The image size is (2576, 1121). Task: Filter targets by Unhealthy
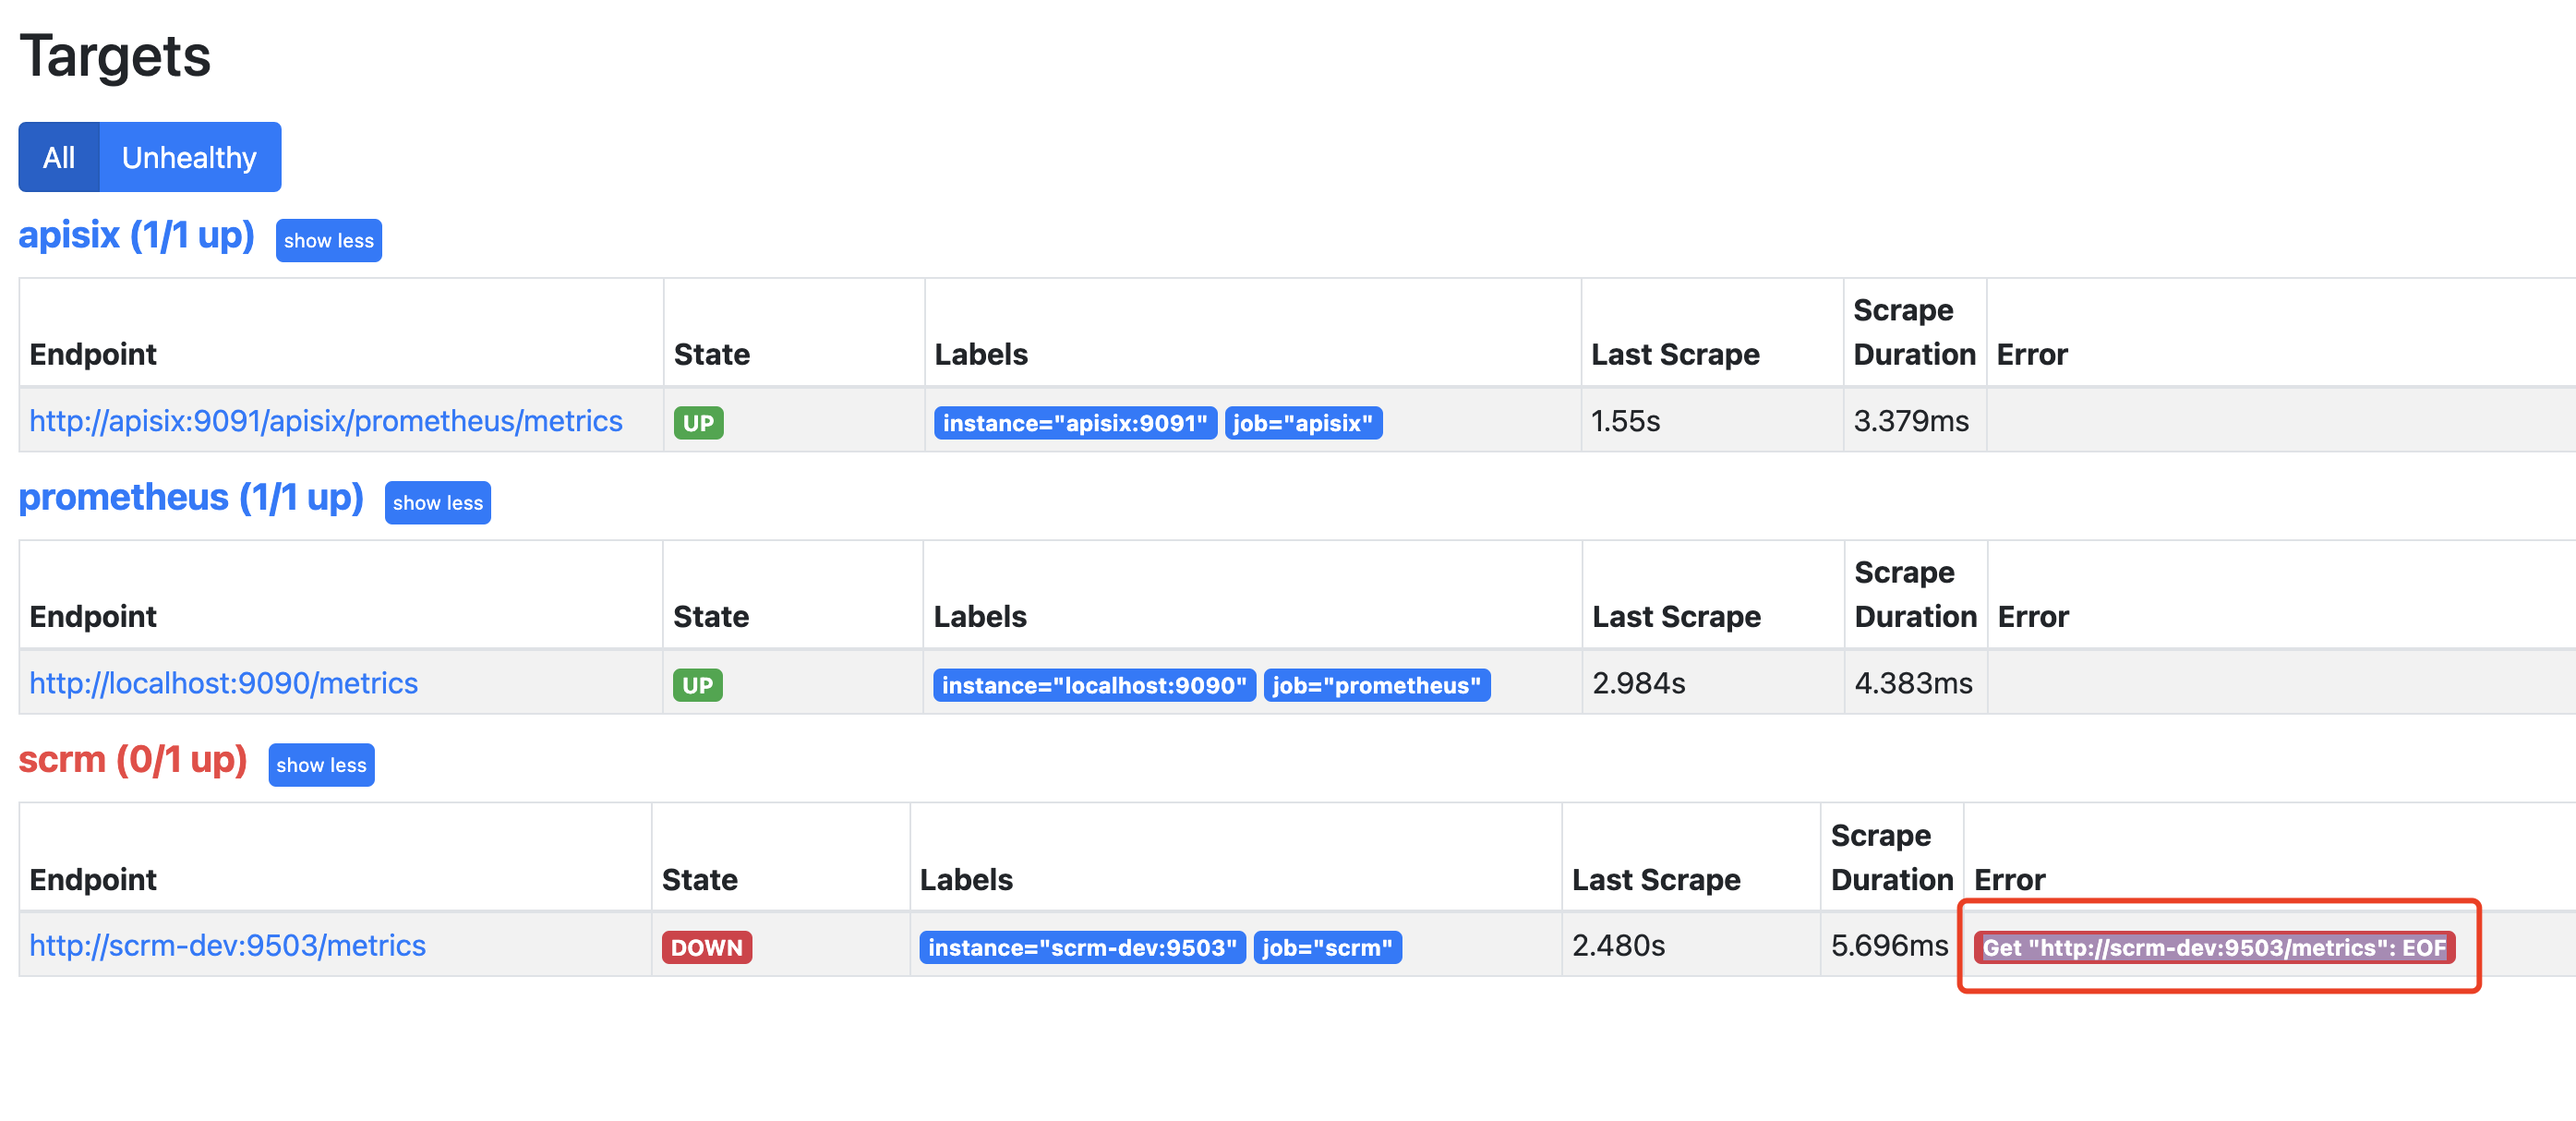(190, 157)
